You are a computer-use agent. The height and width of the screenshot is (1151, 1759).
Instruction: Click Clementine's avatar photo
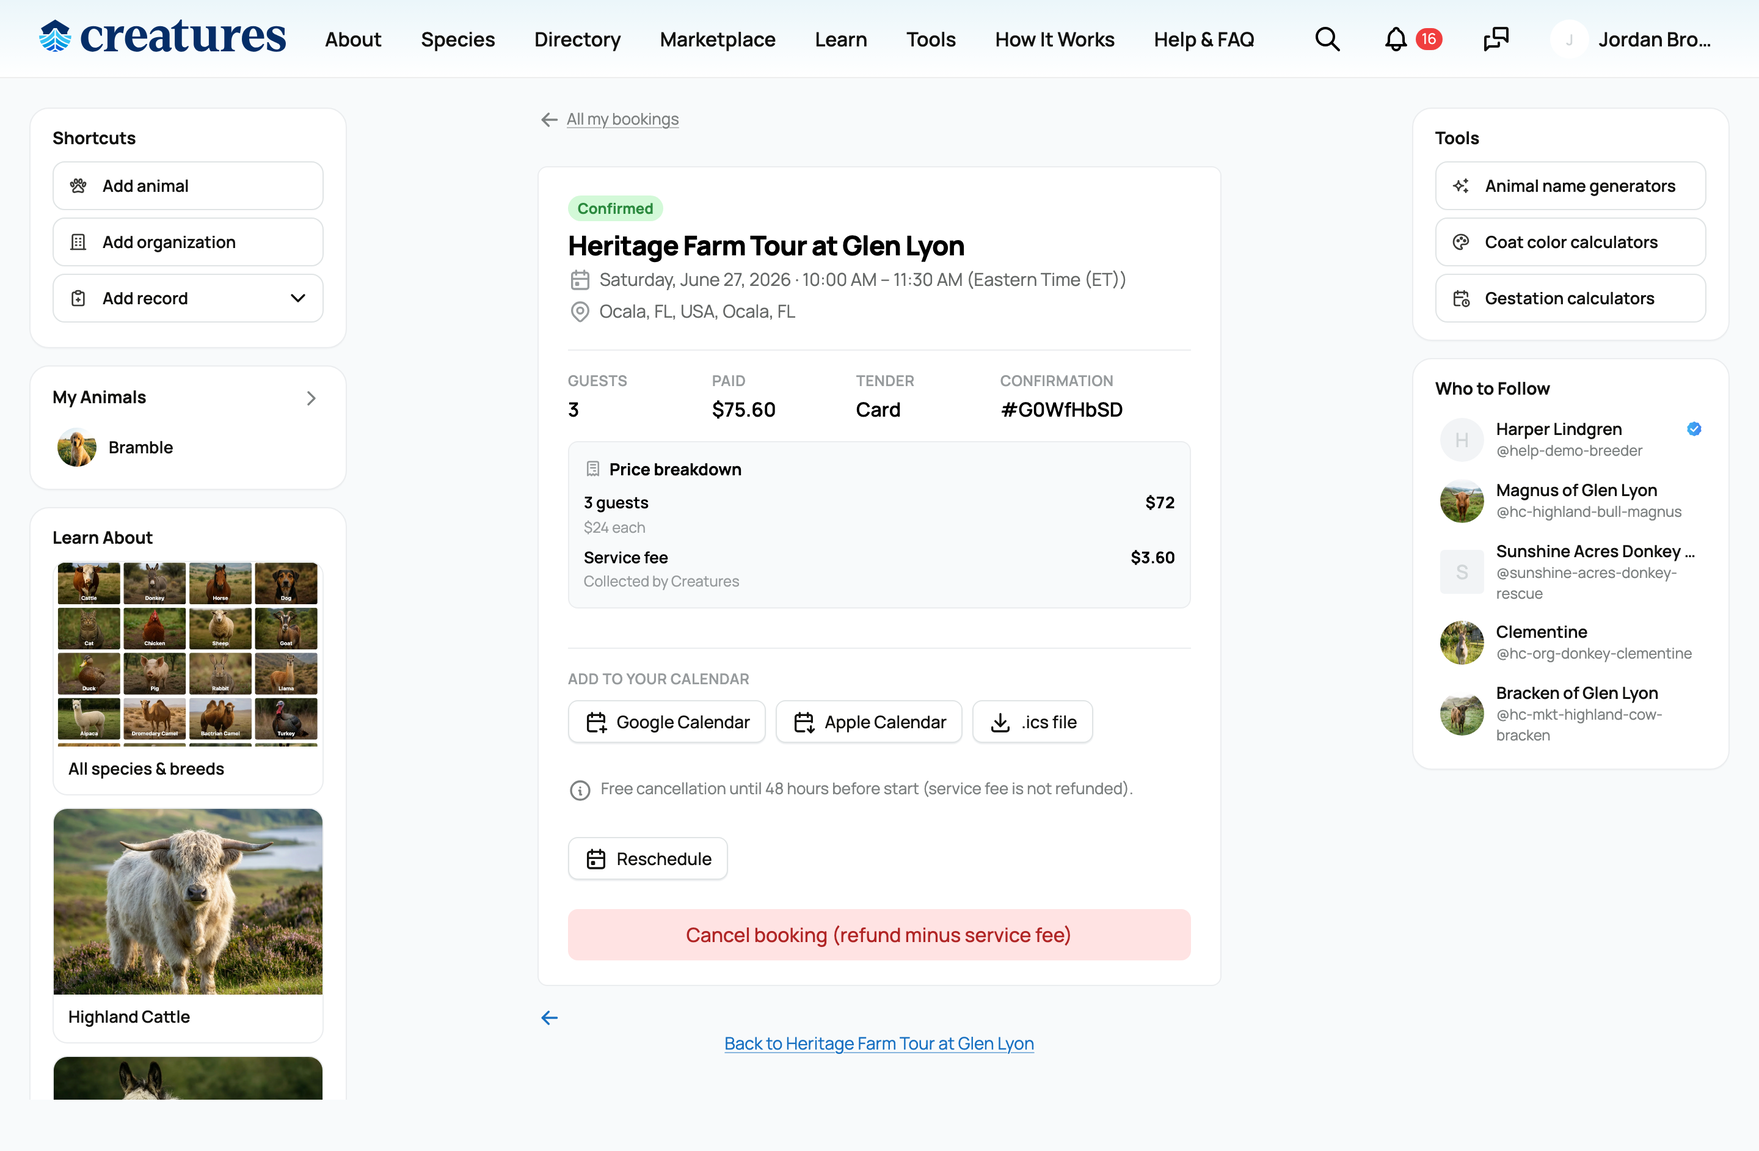(1462, 642)
